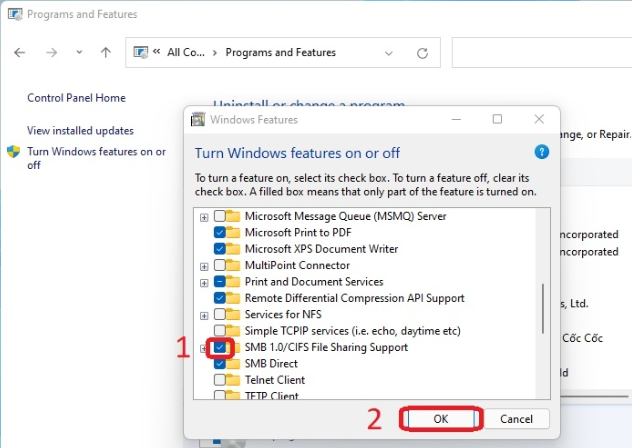The image size is (632, 448).
Task: Expand Print and Document Services node
Action: [x=204, y=283]
